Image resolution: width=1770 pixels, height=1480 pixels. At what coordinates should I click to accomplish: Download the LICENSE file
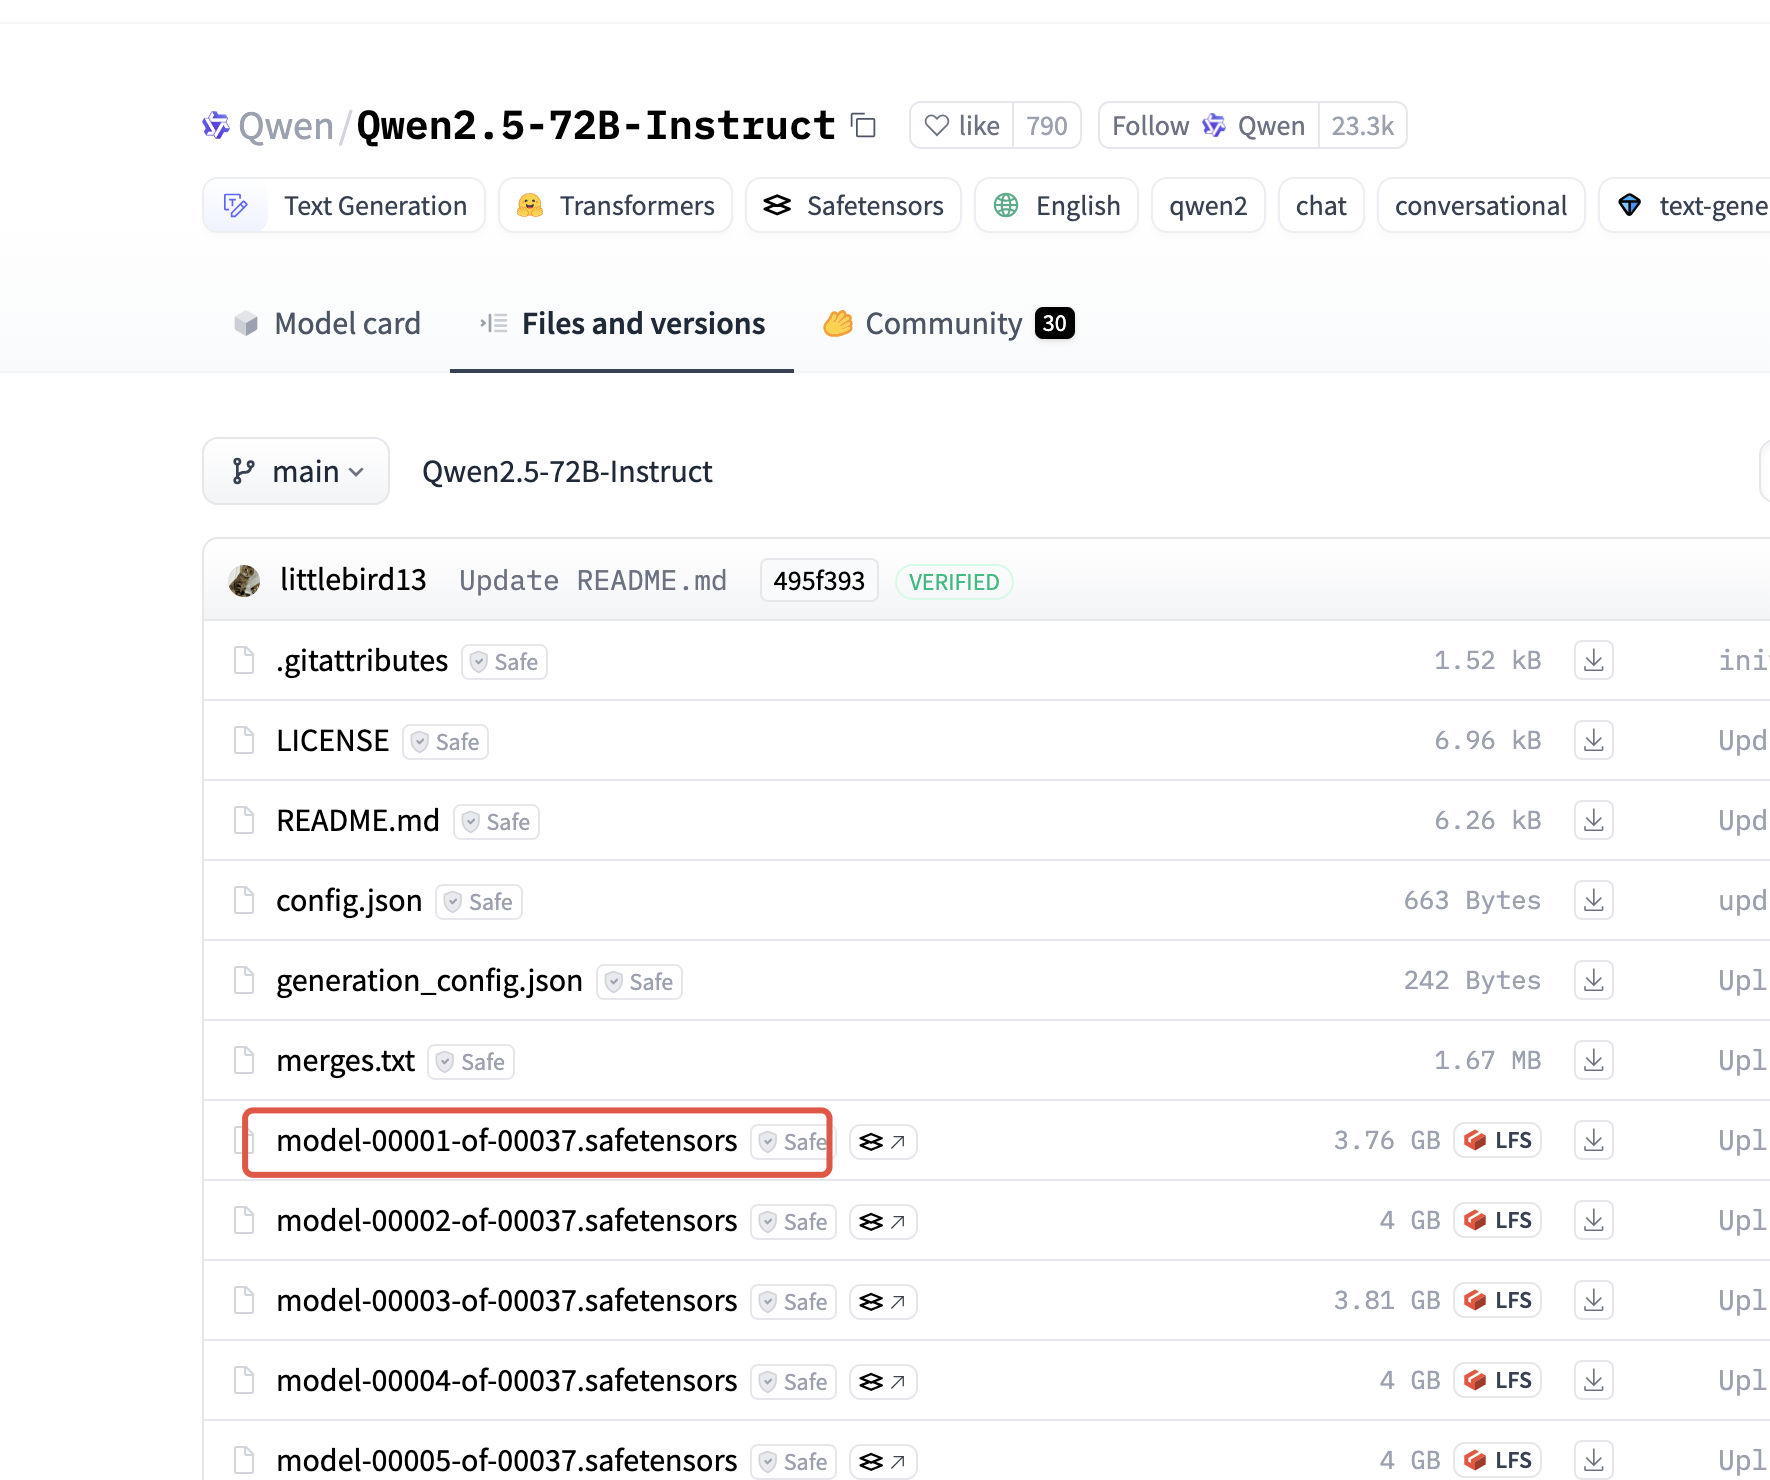pyautogui.click(x=1594, y=740)
